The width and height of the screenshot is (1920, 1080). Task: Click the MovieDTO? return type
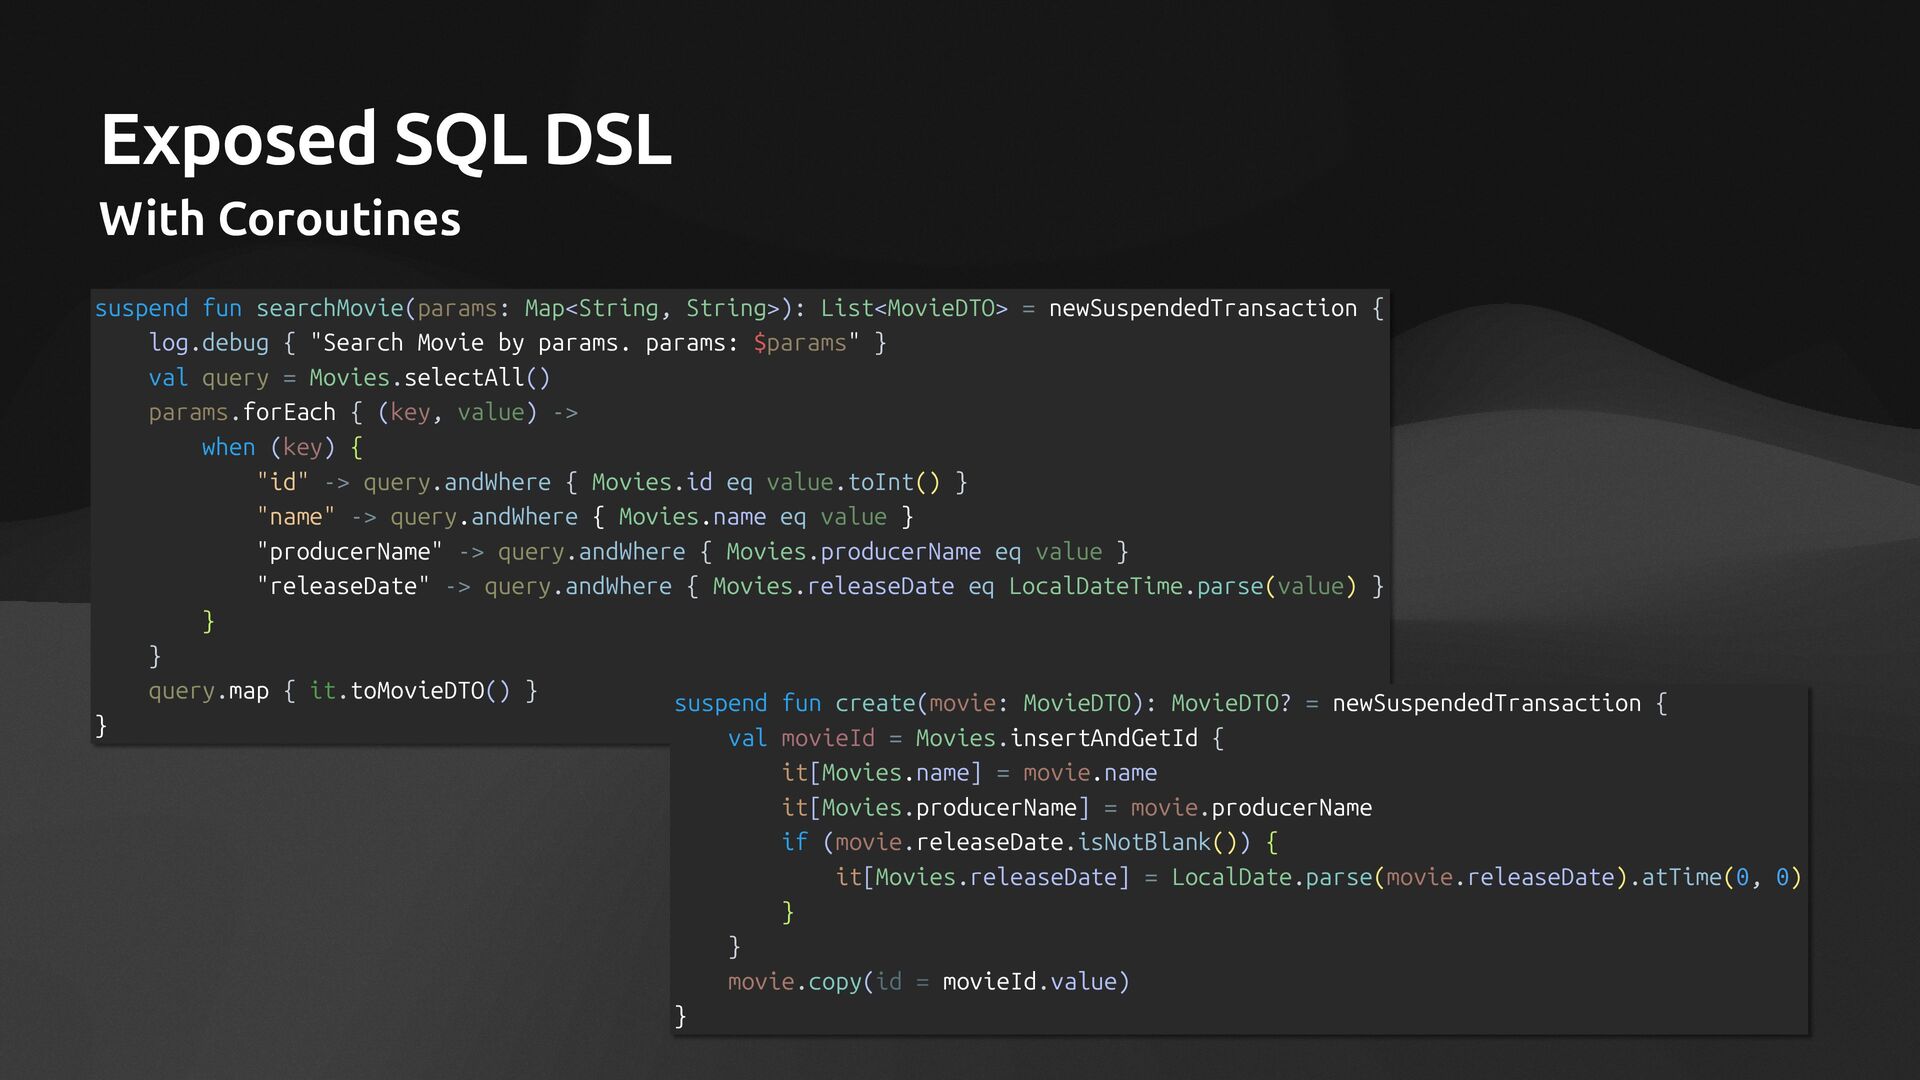(1230, 704)
